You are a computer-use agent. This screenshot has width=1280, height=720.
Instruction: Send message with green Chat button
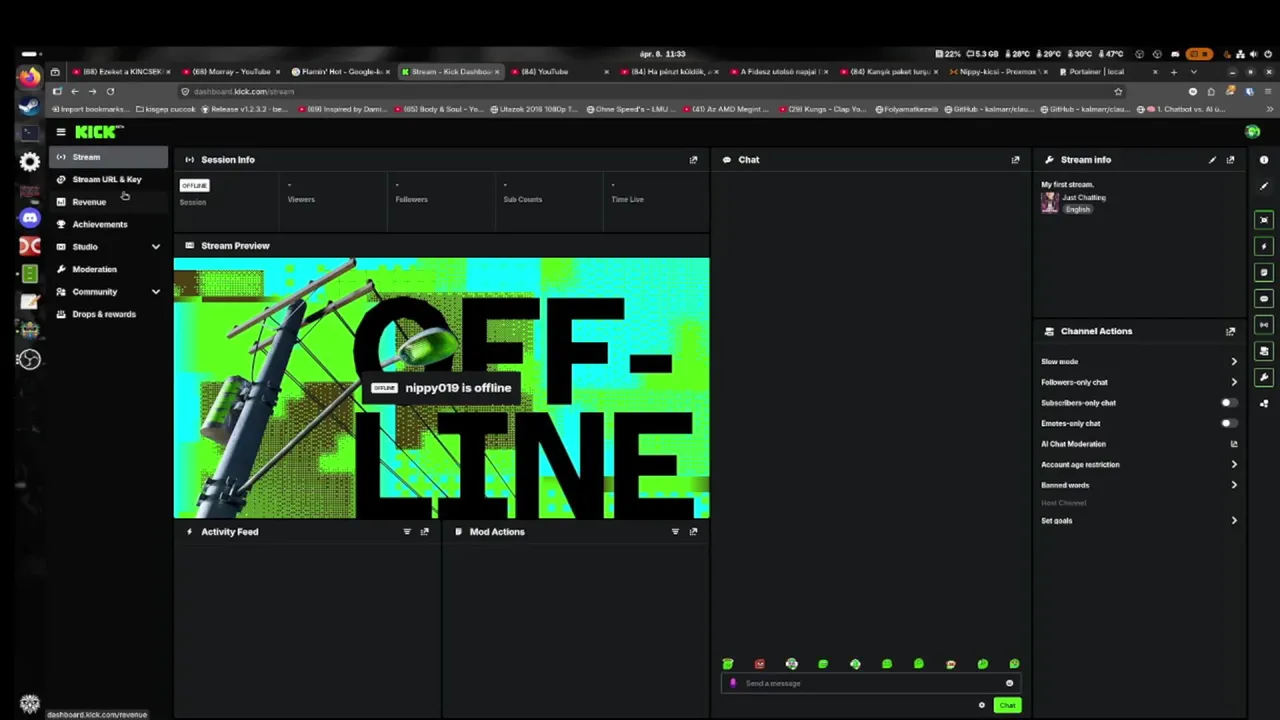pos(1007,706)
